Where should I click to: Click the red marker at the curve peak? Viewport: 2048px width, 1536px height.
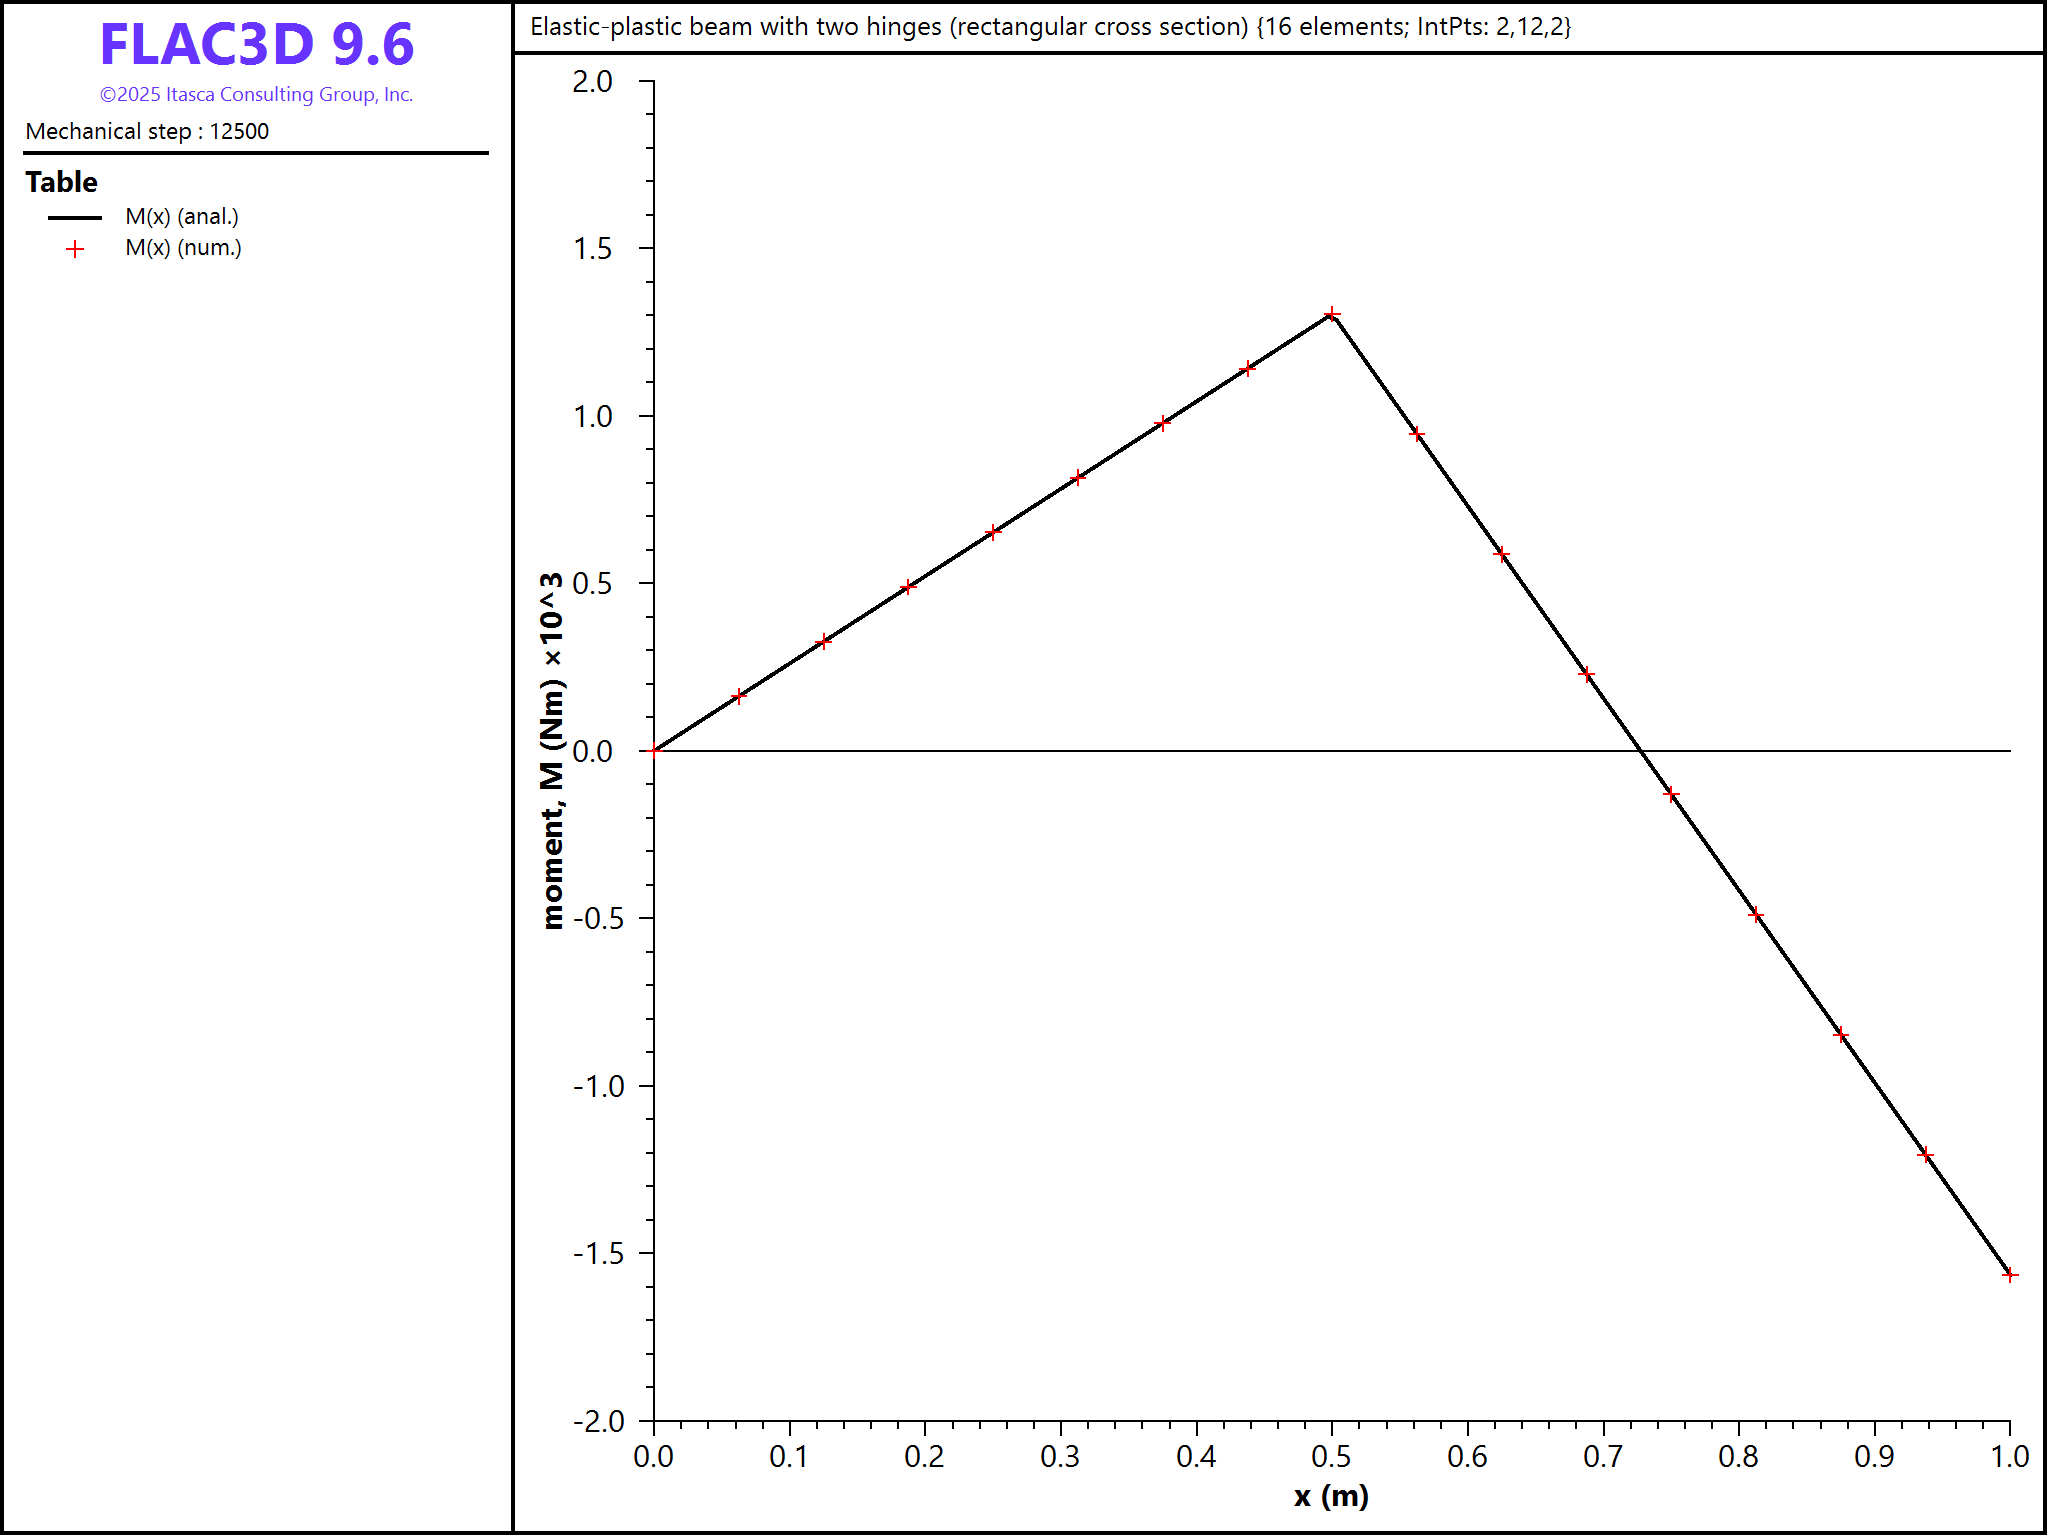tap(1332, 314)
